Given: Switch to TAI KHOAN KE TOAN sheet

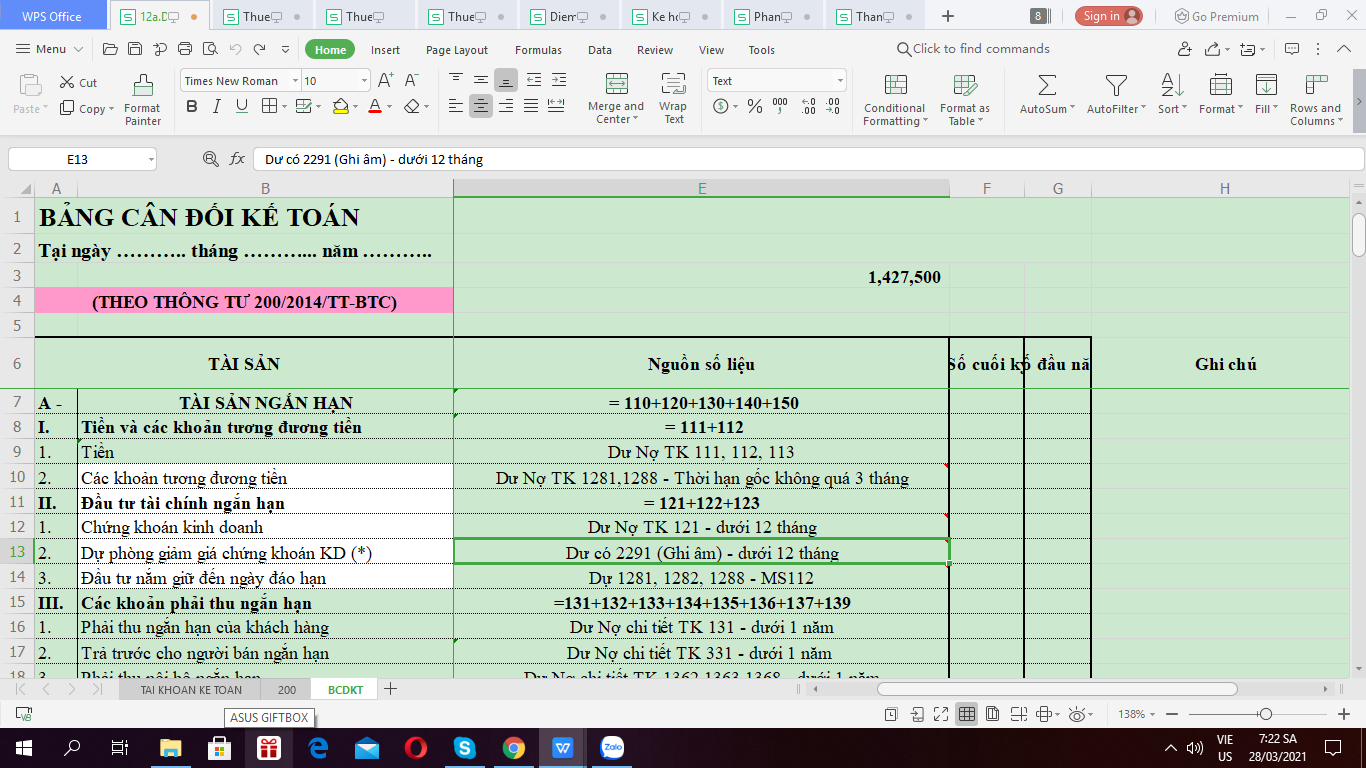Looking at the screenshot, I should click(191, 689).
